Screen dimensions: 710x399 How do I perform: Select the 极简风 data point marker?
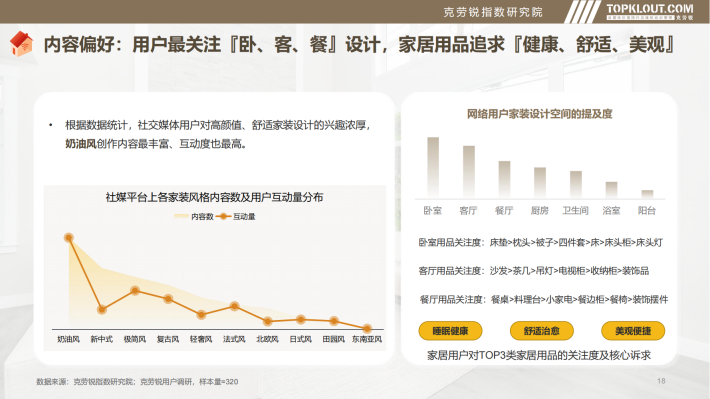pyautogui.click(x=135, y=290)
